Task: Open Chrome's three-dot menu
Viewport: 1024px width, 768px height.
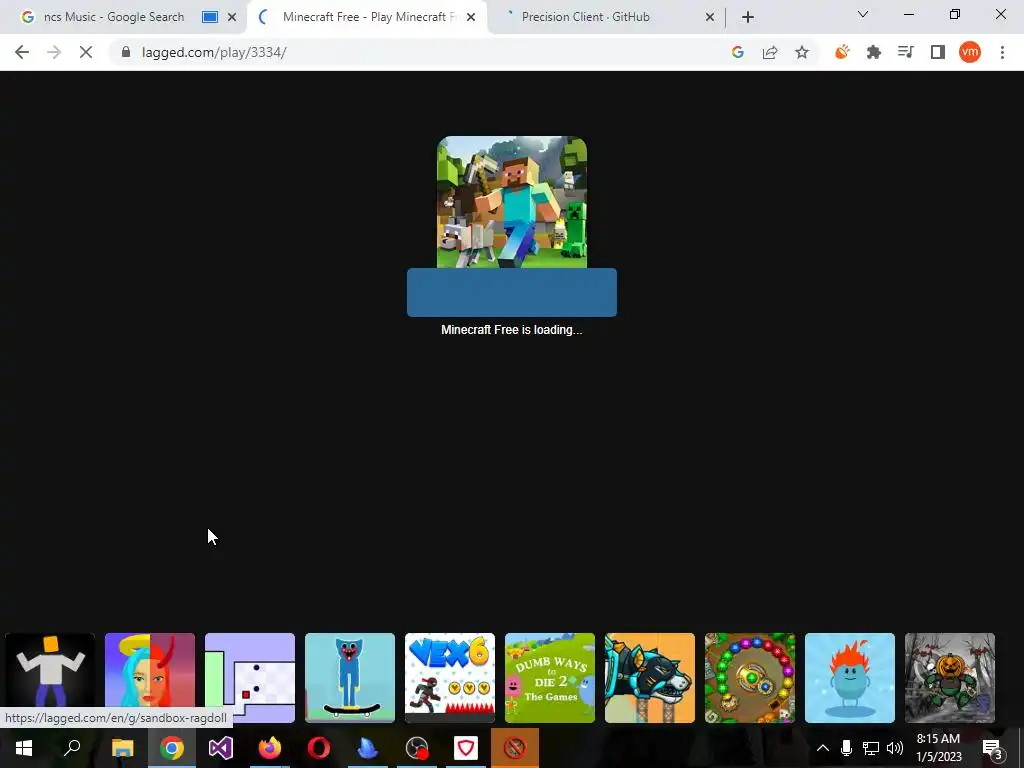Action: coord(1002,52)
